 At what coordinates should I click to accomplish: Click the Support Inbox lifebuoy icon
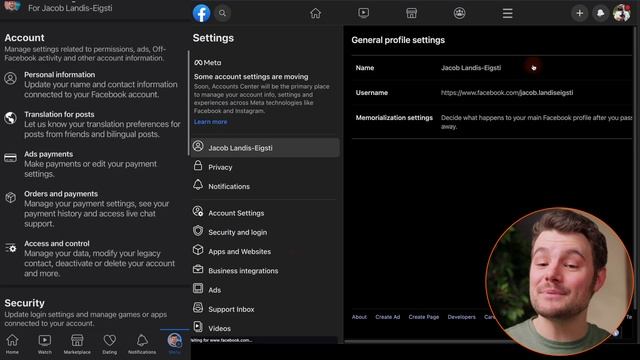[198, 307]
